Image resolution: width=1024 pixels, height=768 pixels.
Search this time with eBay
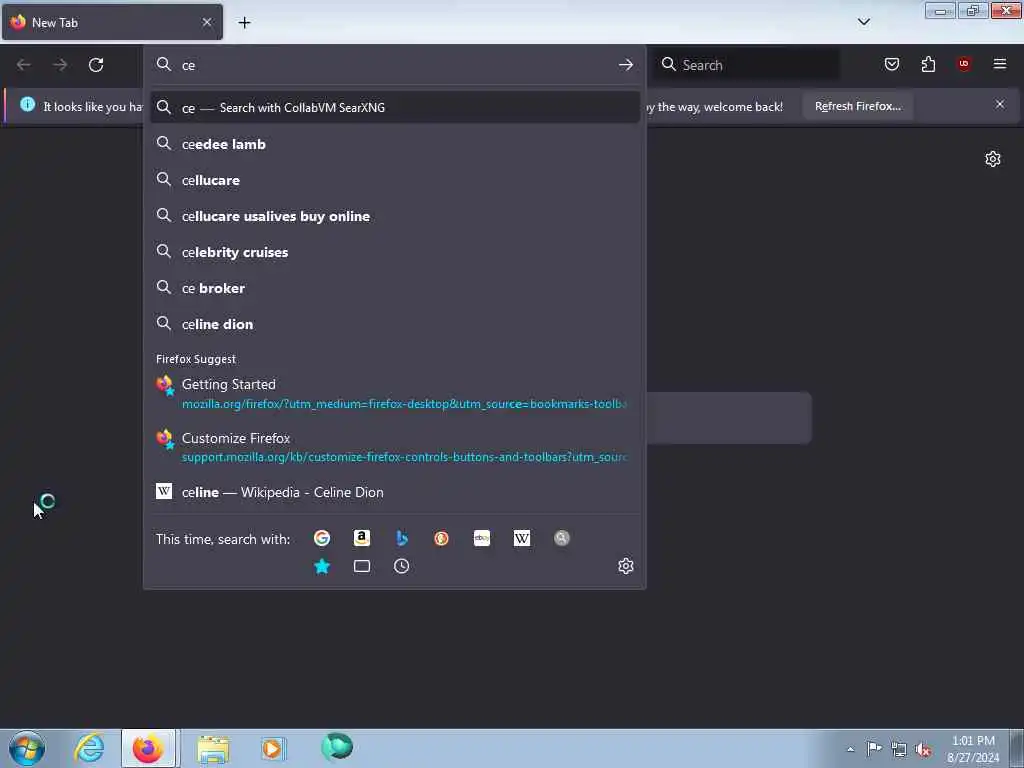coord(482,538)
